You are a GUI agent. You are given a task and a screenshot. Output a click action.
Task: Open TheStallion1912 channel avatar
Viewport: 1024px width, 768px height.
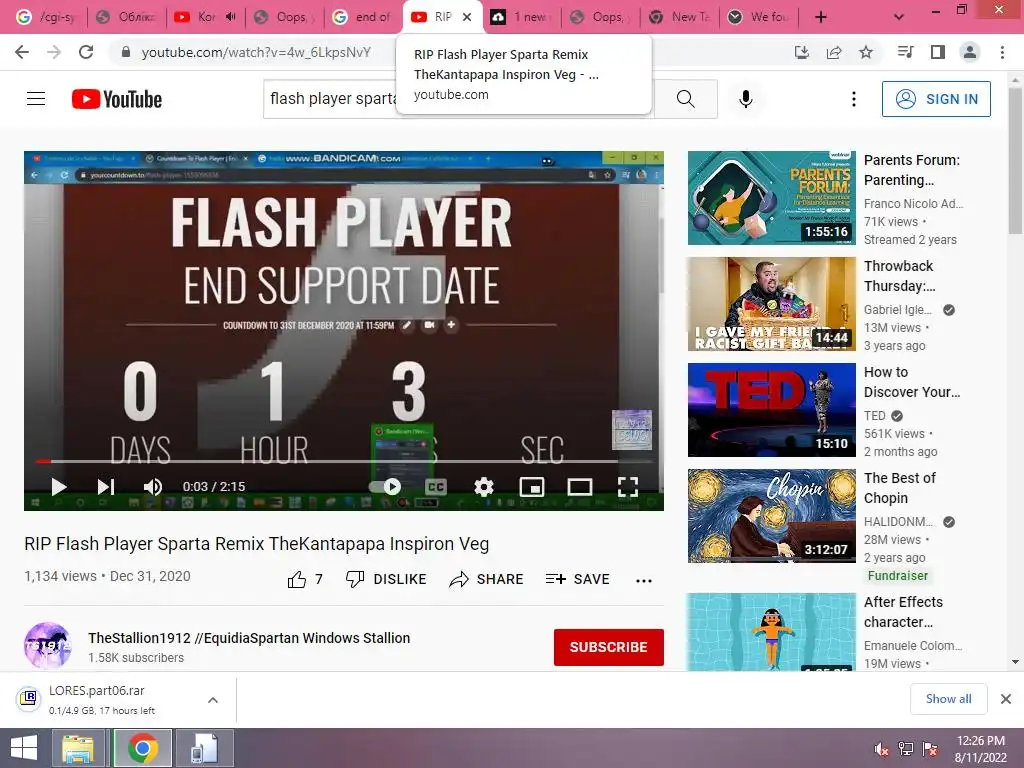click(48, 645)
